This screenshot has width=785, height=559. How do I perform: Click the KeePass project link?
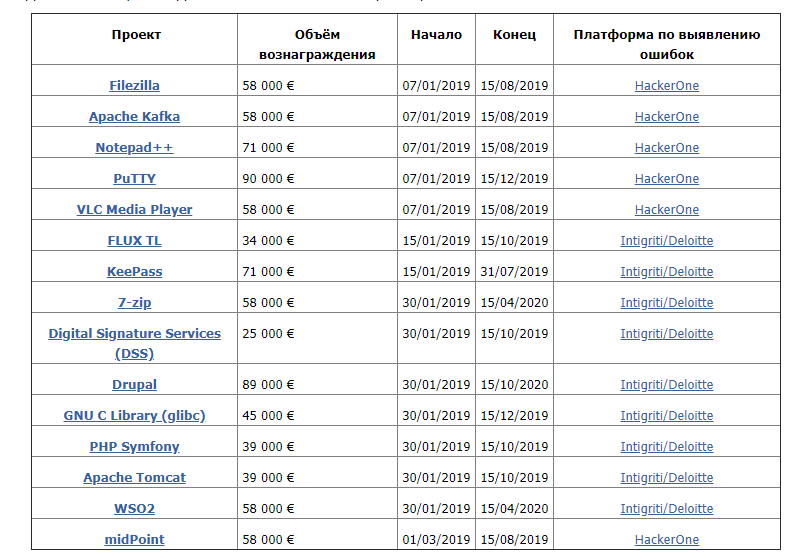tap(134, 272)
